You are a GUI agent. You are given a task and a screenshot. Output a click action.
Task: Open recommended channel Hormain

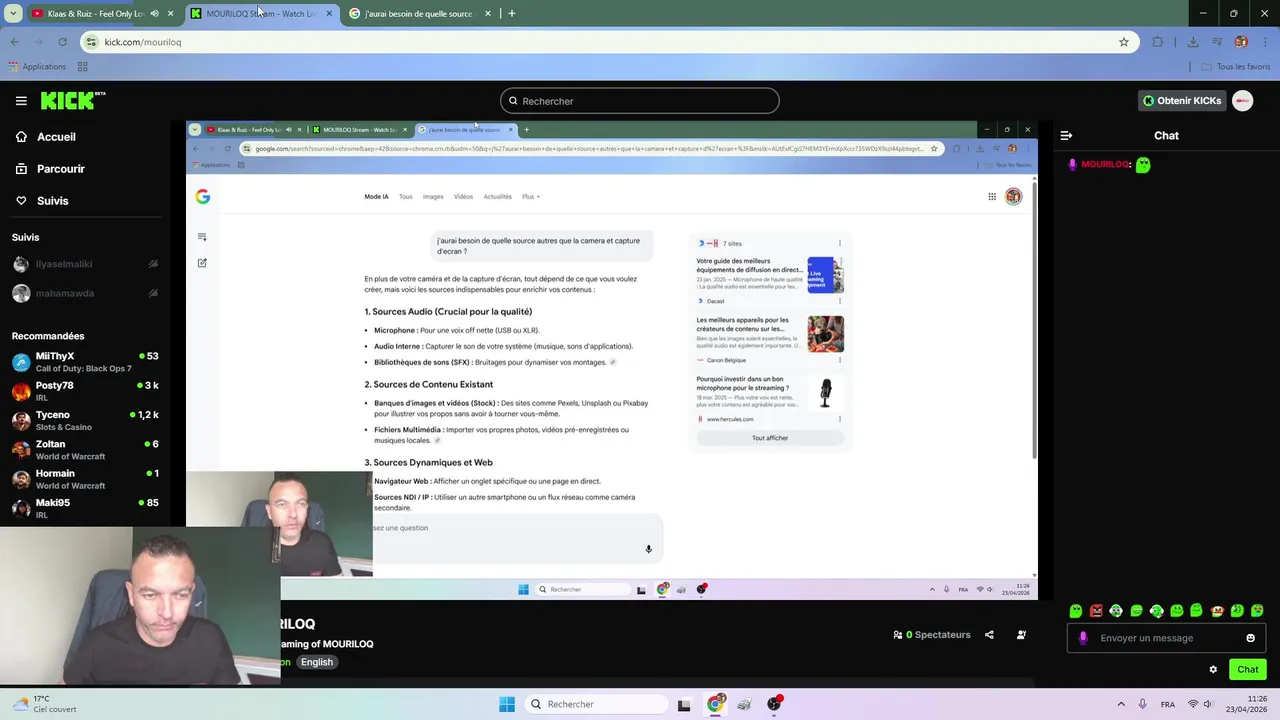(x=85, y=479)
